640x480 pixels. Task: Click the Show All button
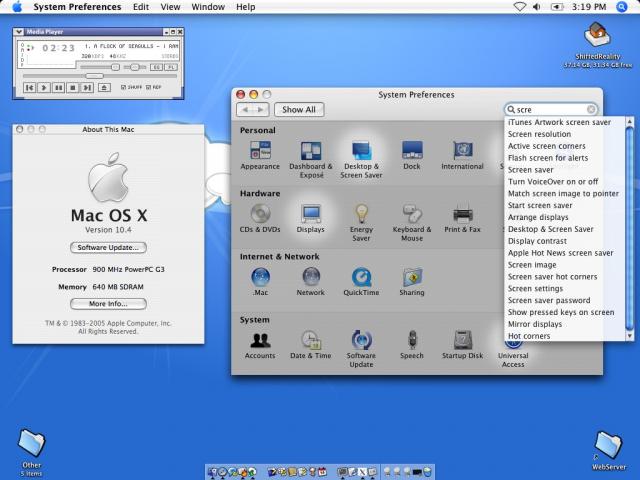pyautogui.click(x=299, y=110)
